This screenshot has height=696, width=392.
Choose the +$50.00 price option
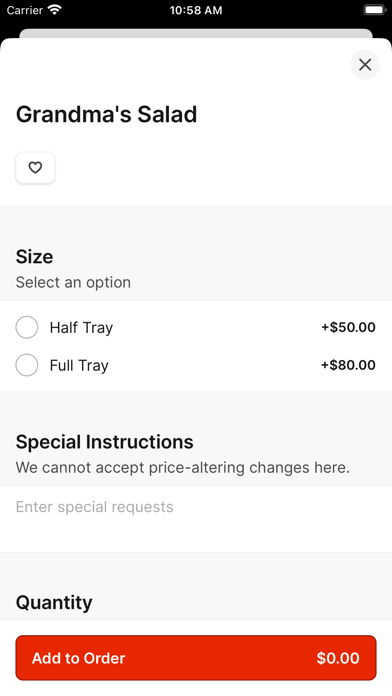pos(348,327)
